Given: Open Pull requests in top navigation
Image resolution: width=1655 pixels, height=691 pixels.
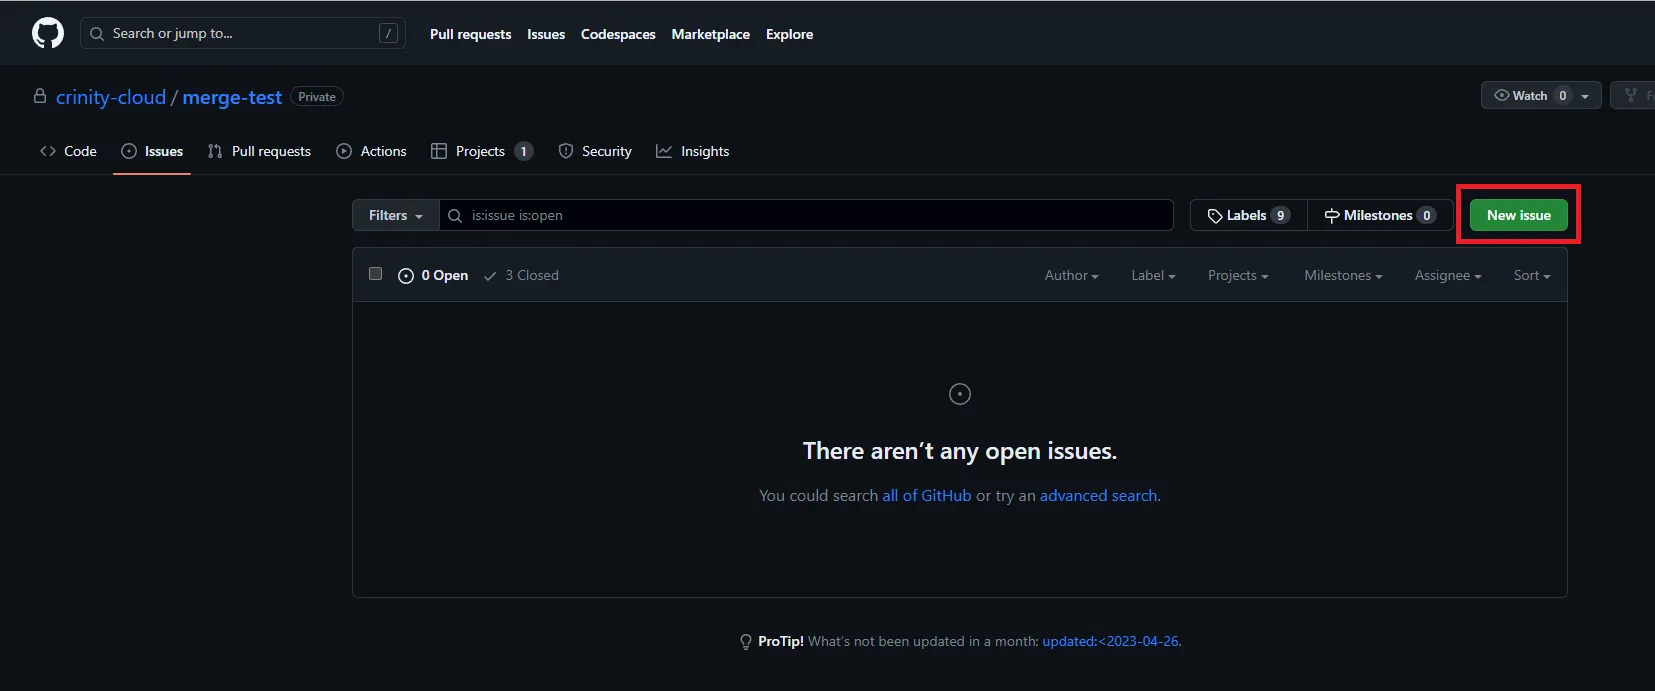Looking at the screenshot, I should pos(470,34).
